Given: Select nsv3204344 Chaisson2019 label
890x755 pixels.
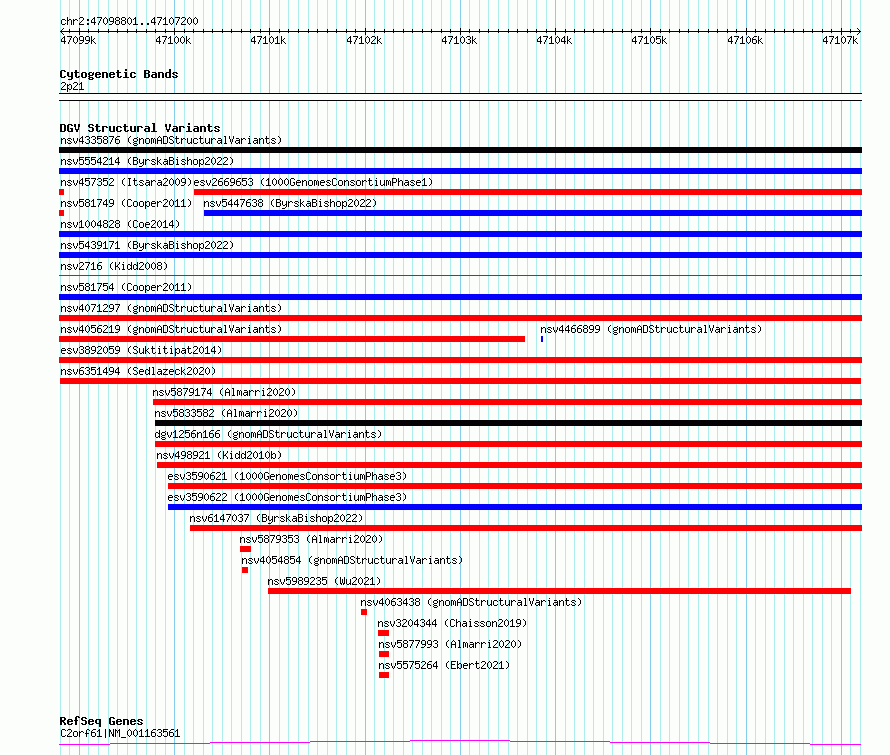Looking at the screenshot, I should tap(452, 623).
